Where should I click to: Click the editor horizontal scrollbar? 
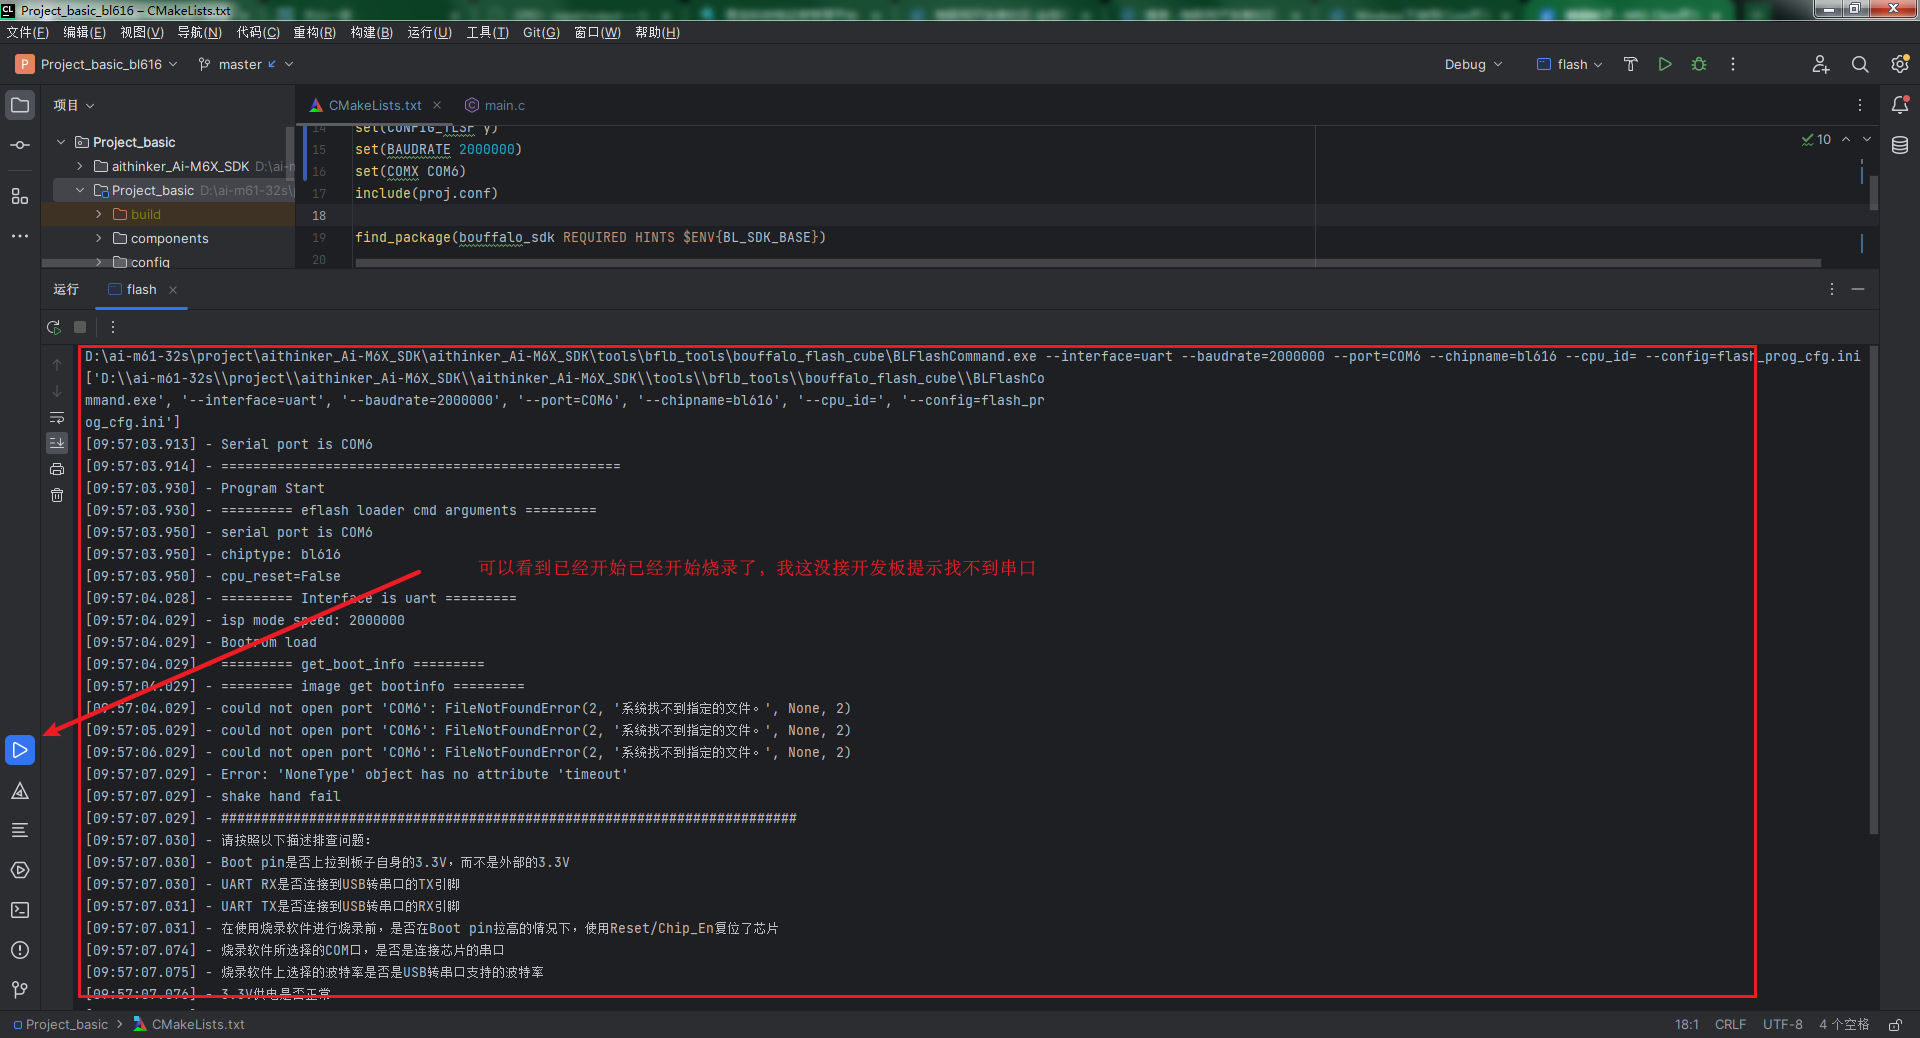[1088, 263]
